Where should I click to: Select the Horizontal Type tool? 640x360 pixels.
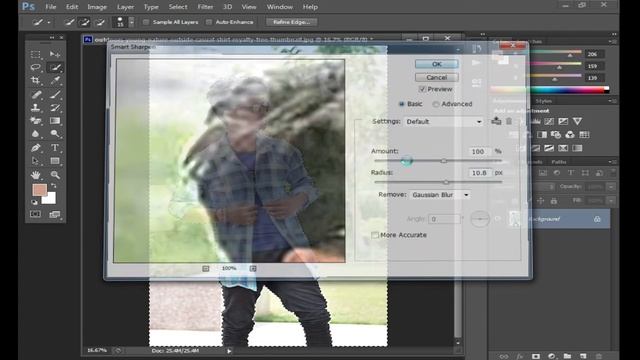click(55, 148)
